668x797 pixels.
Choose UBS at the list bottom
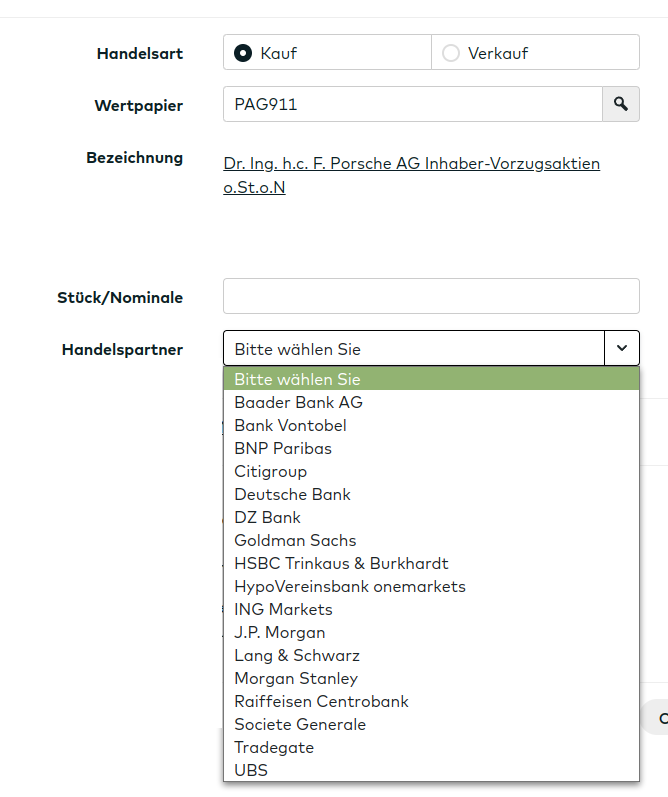tap(251, 770)
